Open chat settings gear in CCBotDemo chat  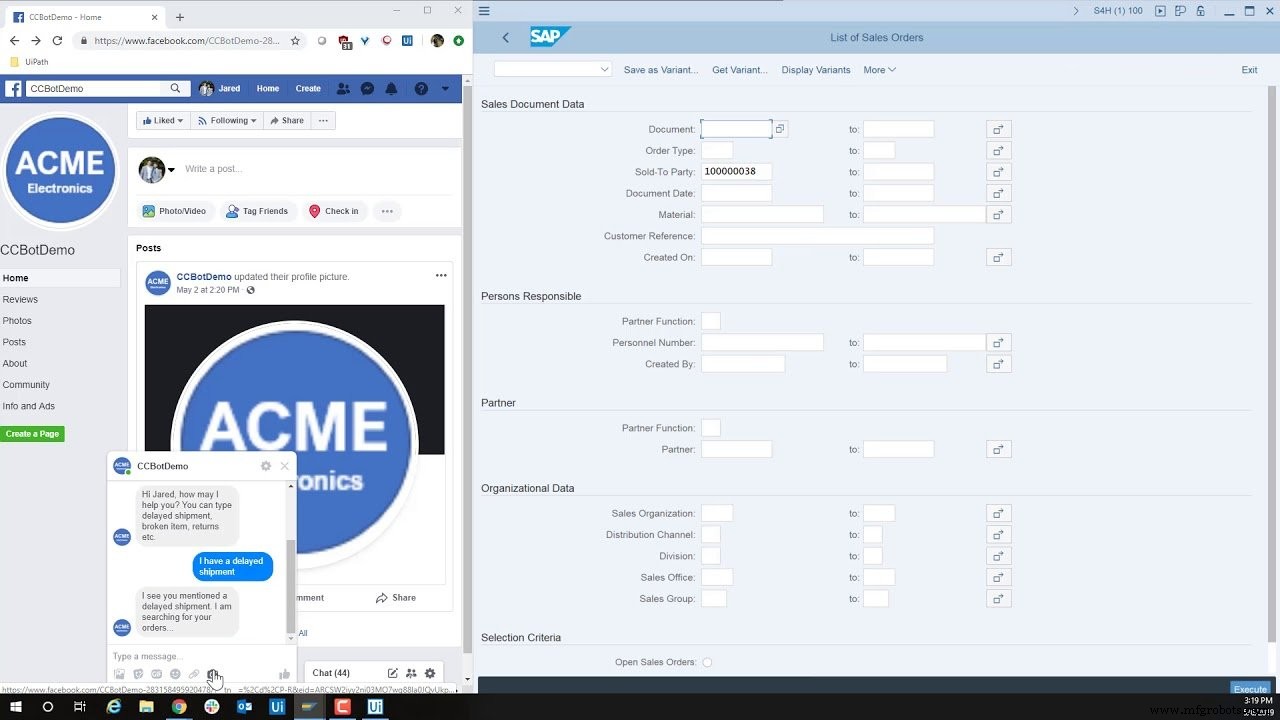[x=265, y=466]
